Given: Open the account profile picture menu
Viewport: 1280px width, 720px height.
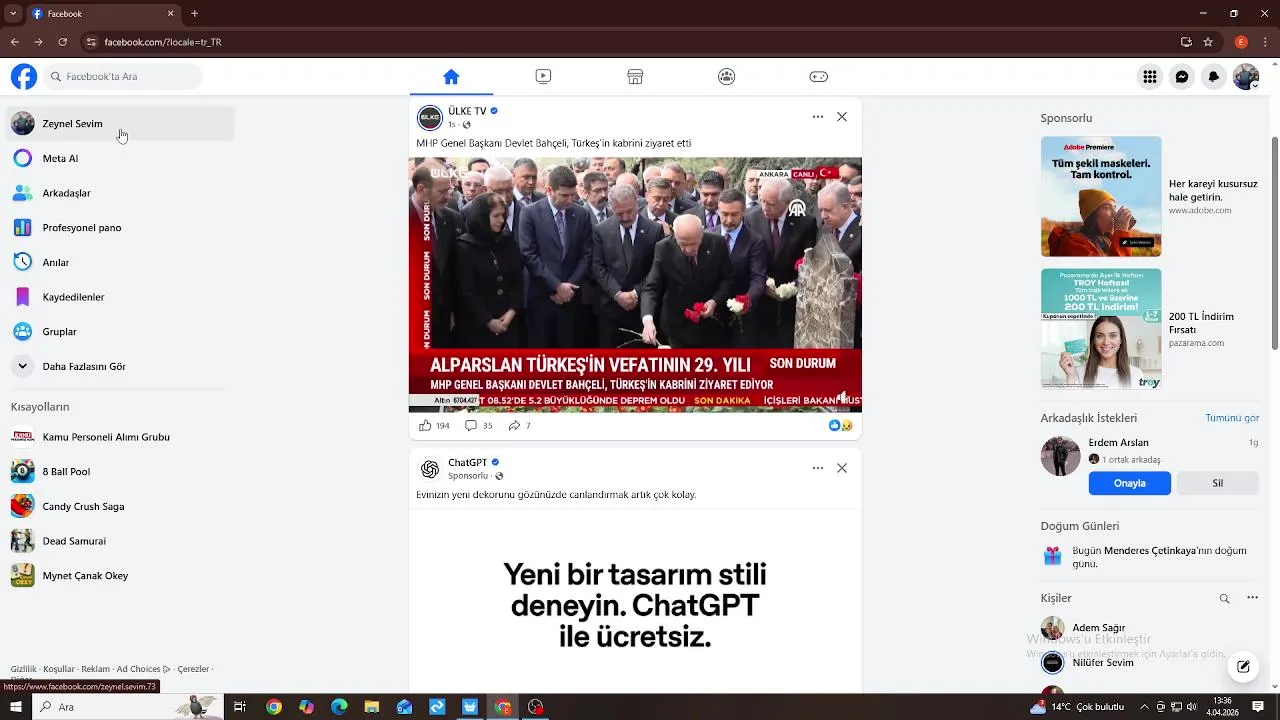Looking at the screenshot, I should [x=1246, y=77].
